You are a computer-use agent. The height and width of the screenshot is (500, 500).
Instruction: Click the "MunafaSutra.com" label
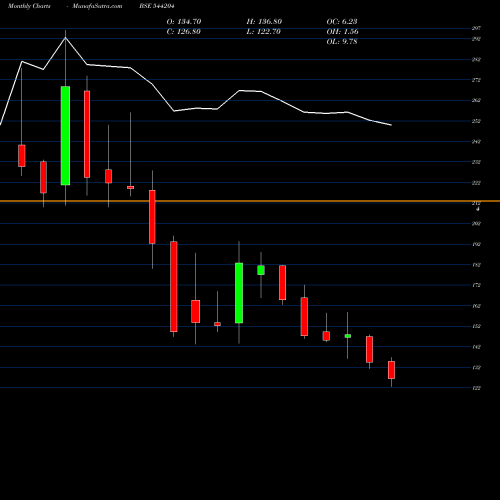click(x=97, y=6)
